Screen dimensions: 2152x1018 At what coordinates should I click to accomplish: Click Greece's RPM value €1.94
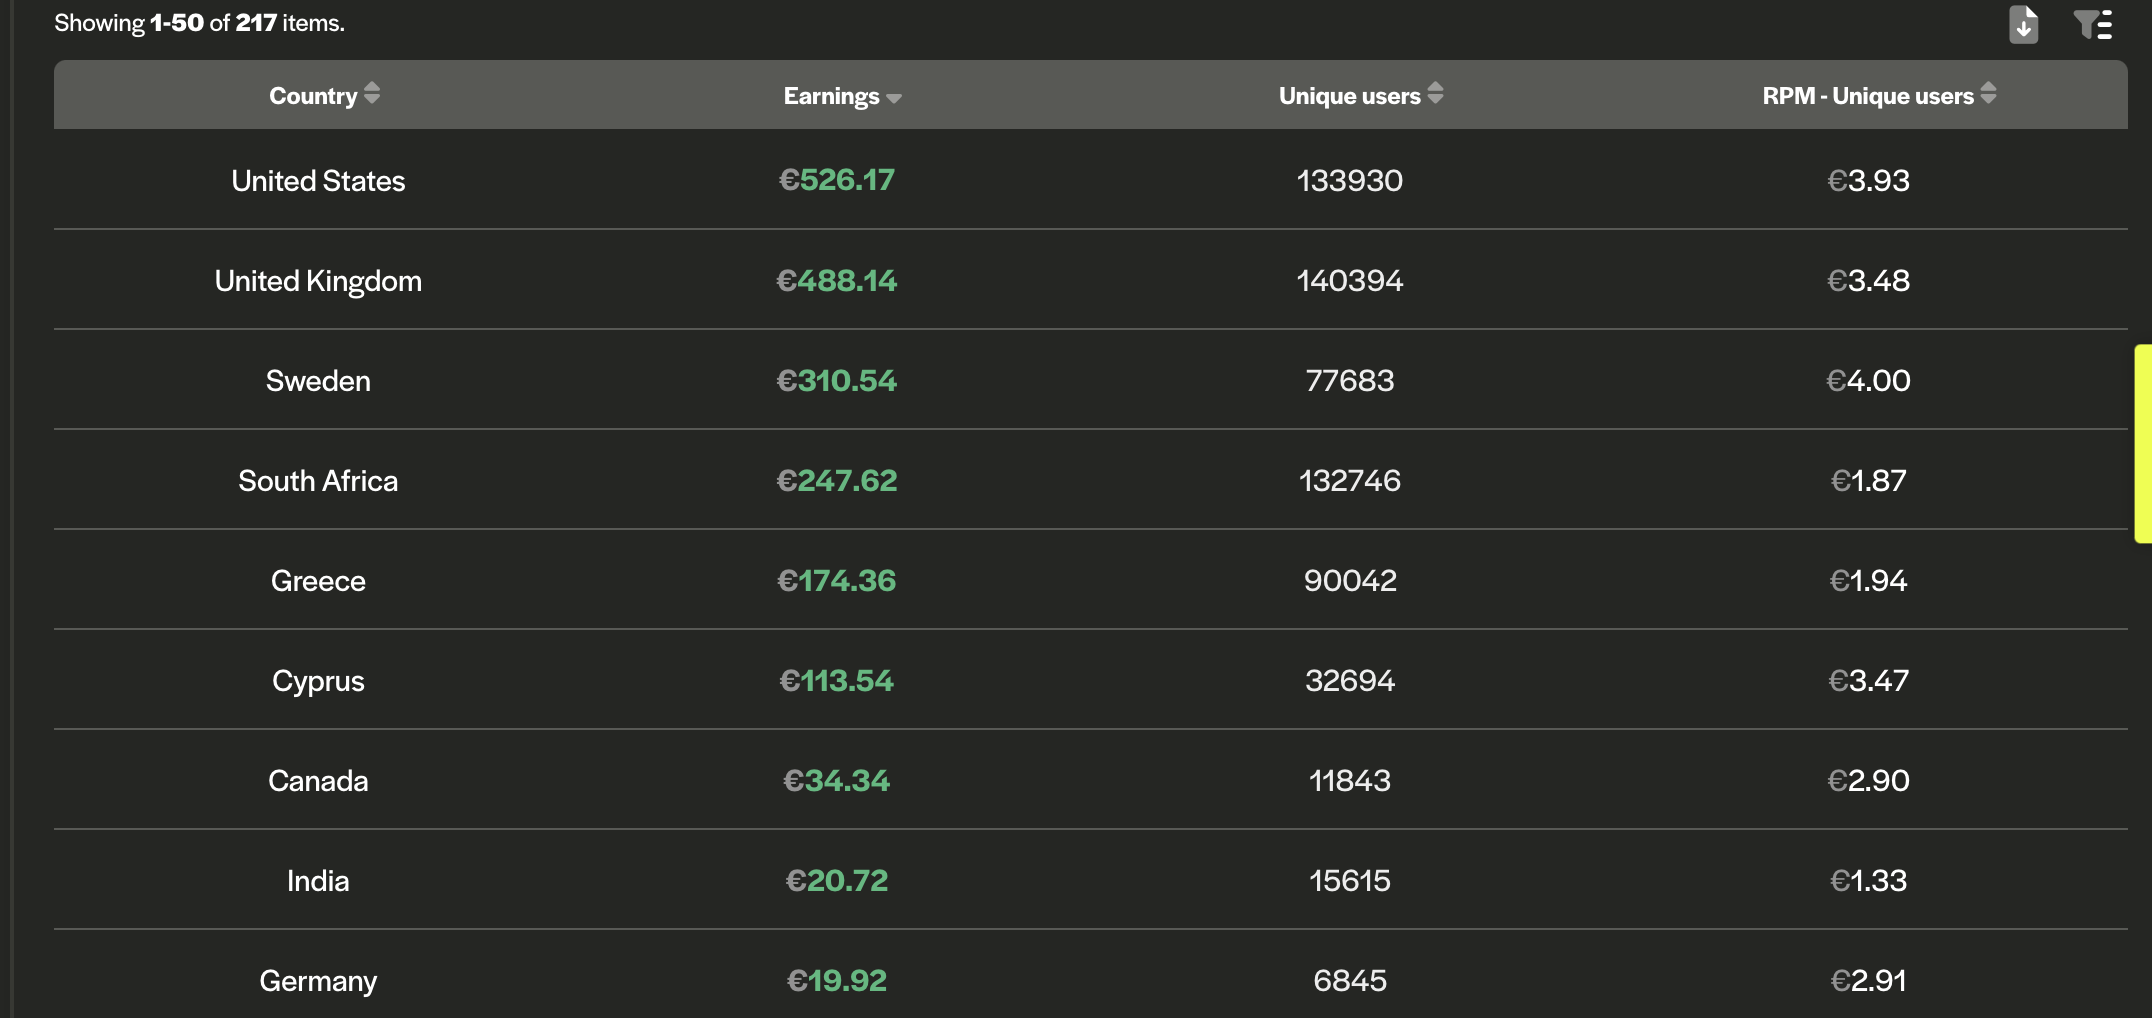point(1868,581)
